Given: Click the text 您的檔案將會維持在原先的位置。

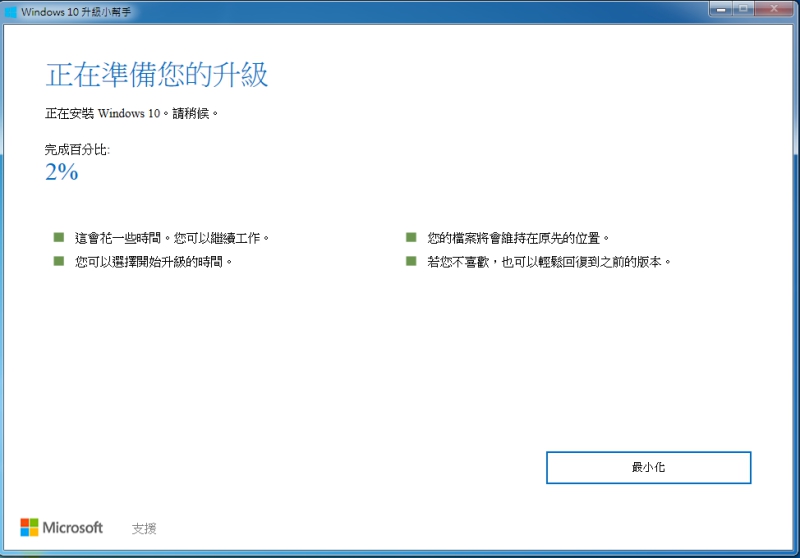Looking at the screenshot, I should (518, 238).
